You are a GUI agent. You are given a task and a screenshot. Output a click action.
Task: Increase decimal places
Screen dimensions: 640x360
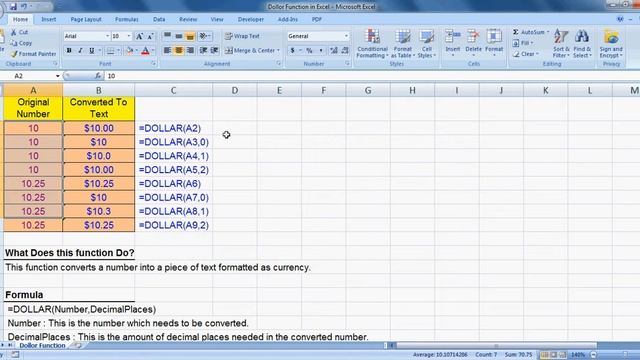tap(334, 51)
